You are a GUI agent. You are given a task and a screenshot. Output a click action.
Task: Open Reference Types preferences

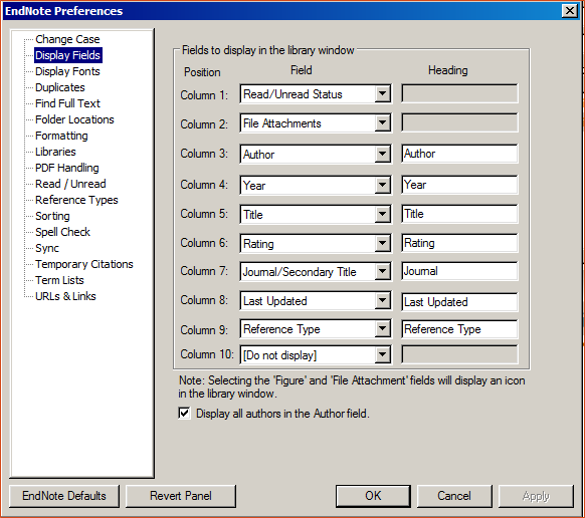tap(76, 200)
